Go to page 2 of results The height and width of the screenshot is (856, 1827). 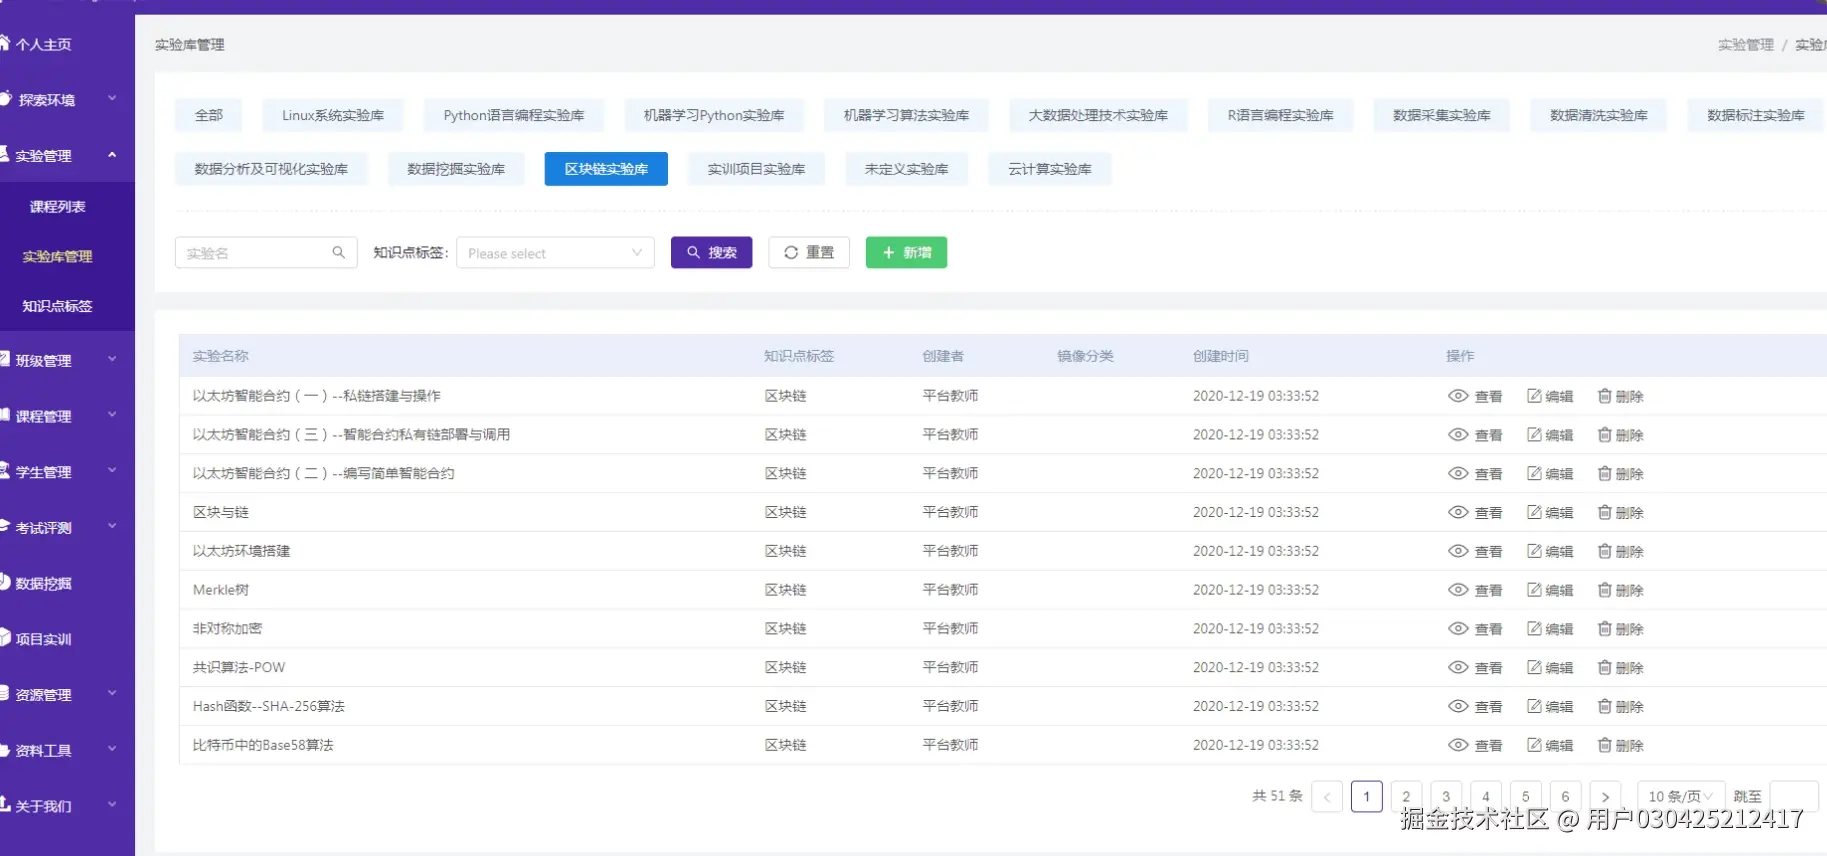click(x=1406, y=796)
